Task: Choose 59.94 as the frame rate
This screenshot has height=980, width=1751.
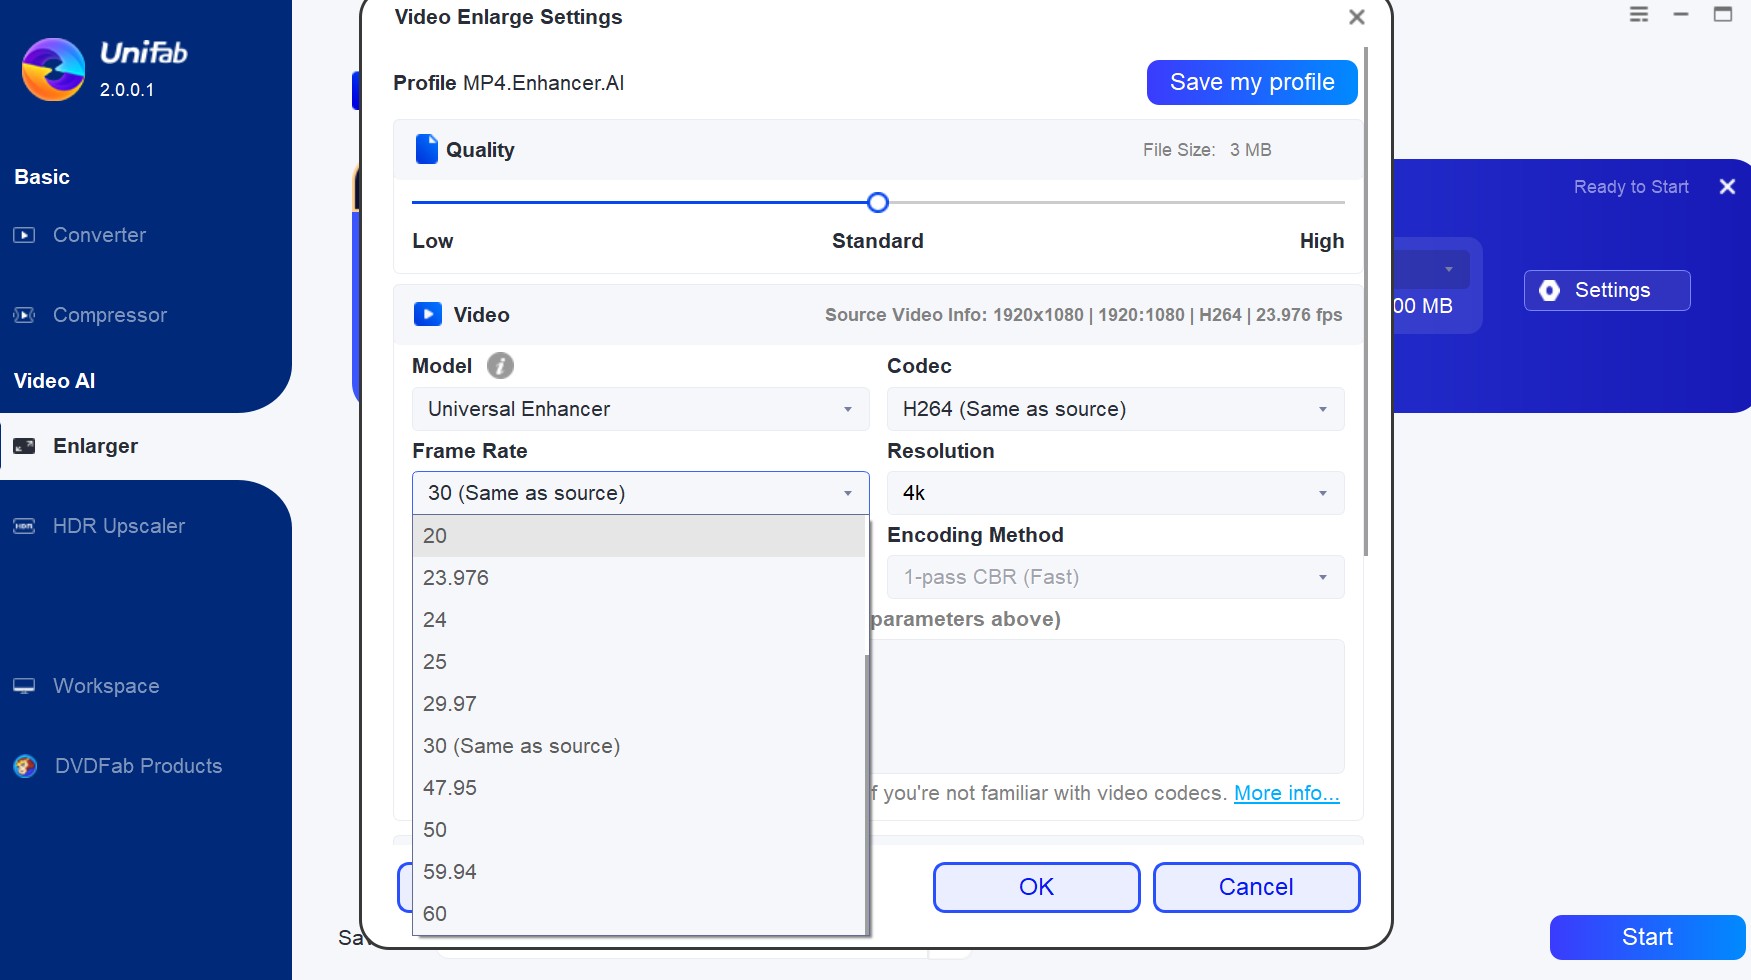Action: (449, 871)
